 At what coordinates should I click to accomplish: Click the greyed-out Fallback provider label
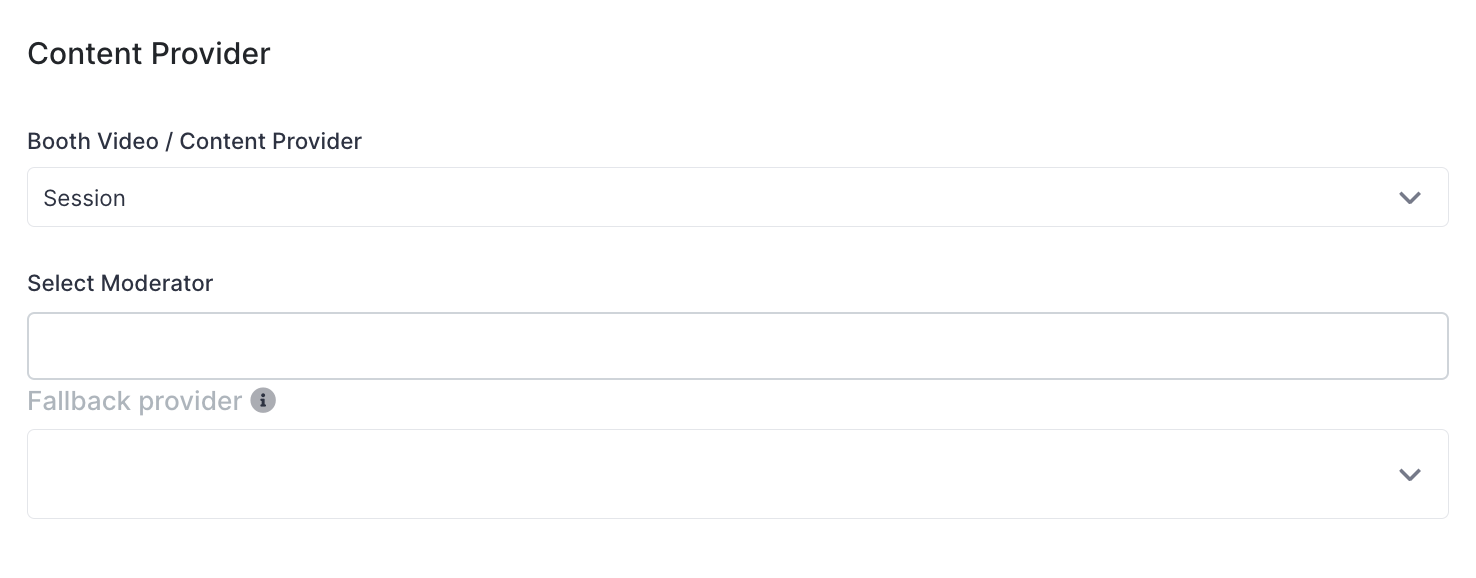135,401
